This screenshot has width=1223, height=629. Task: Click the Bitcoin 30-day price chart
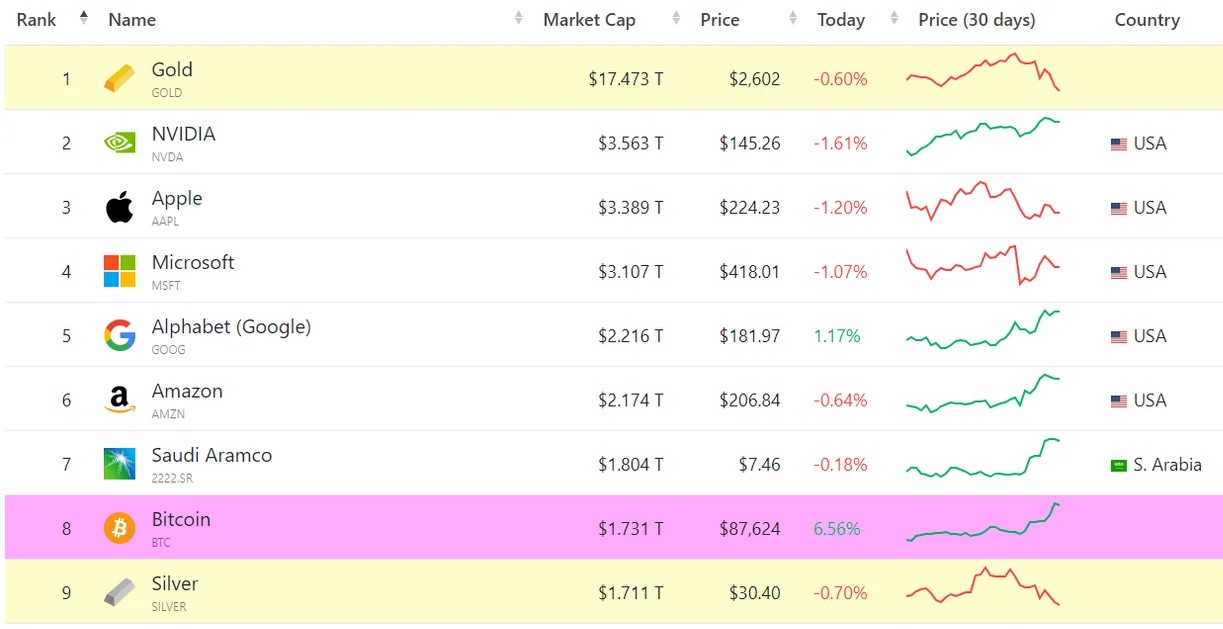click(982, 522)
